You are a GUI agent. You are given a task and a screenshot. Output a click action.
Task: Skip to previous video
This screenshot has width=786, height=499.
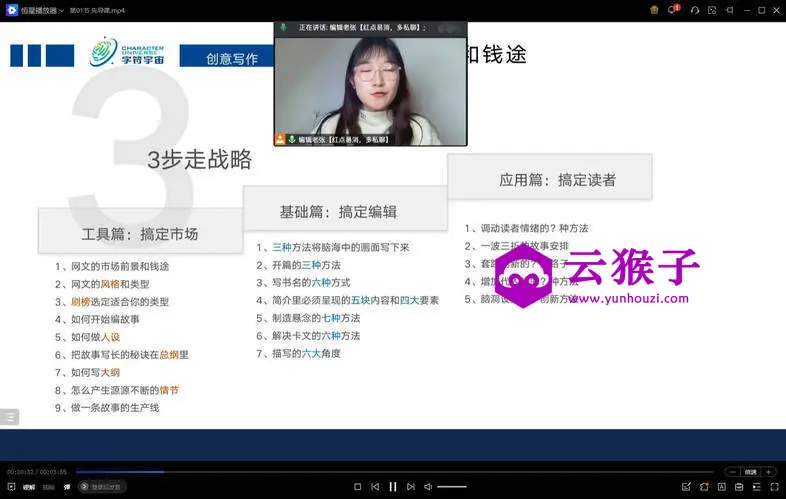375,486
